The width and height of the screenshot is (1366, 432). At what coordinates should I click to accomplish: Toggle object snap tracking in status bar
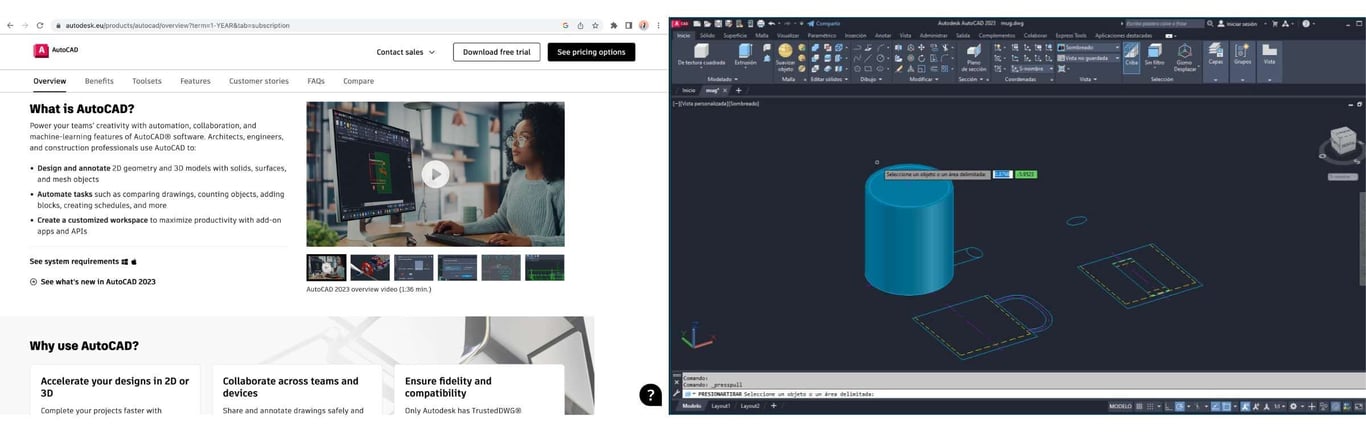(x=1215, y=406)
